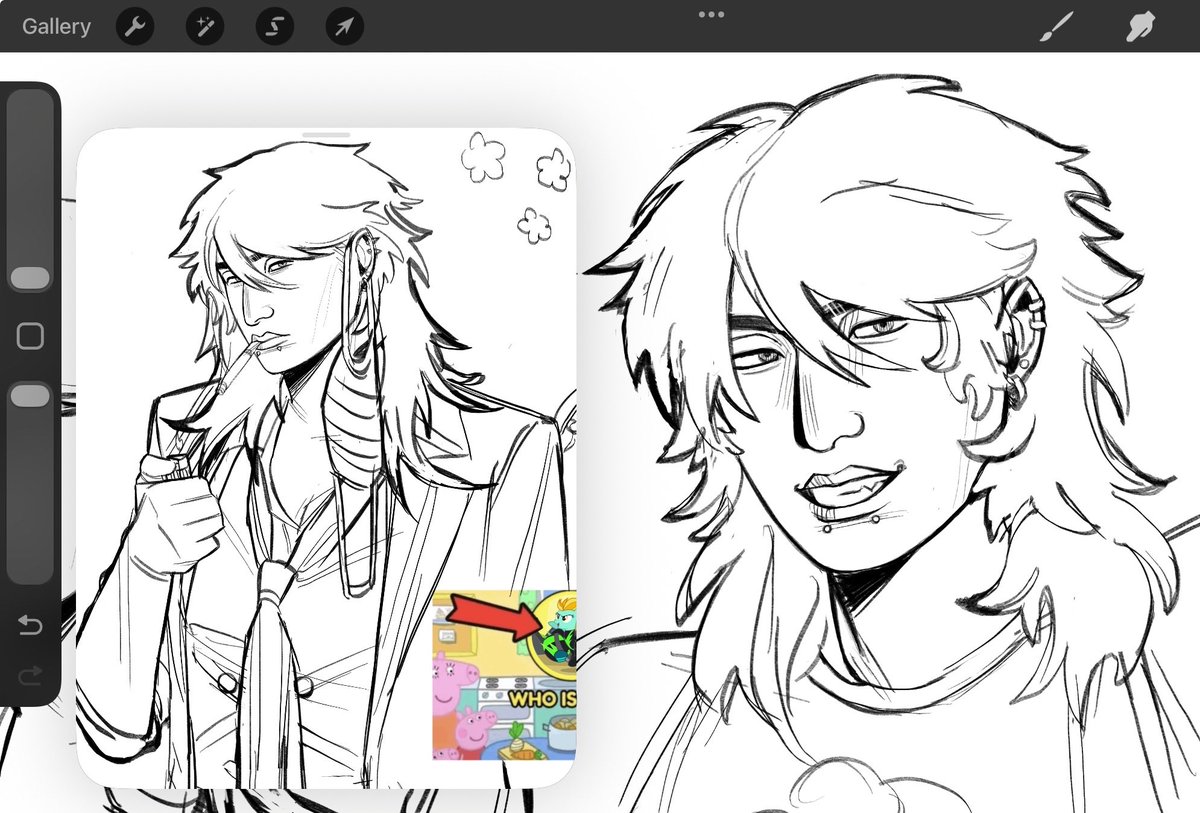
Task: Select the Selection S-shaped tool
Action: coord(274,27)
